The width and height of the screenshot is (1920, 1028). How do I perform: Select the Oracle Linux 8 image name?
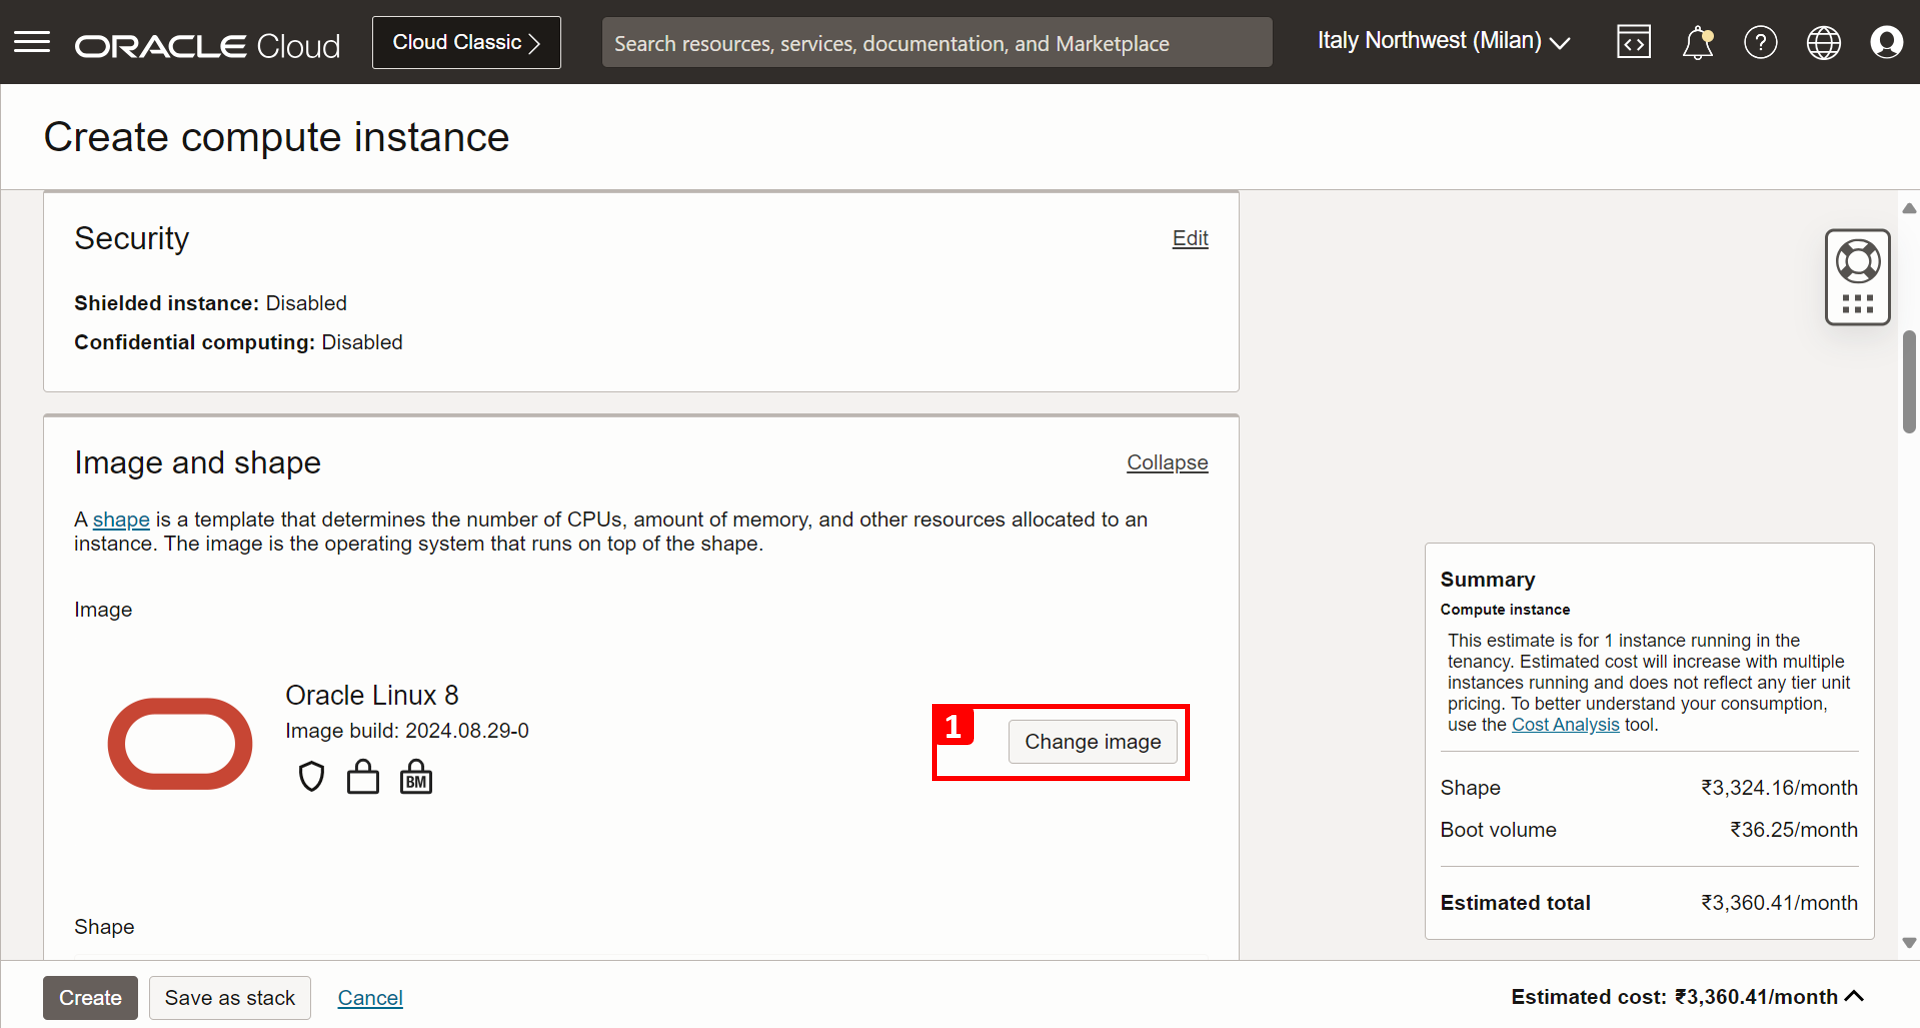[x=372, y=695]
